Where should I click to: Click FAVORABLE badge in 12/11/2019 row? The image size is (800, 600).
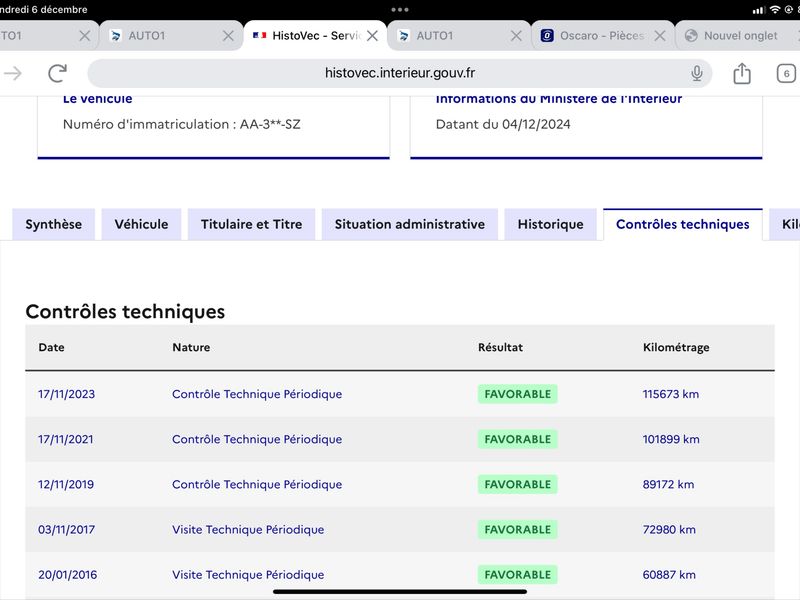[517, 484]
